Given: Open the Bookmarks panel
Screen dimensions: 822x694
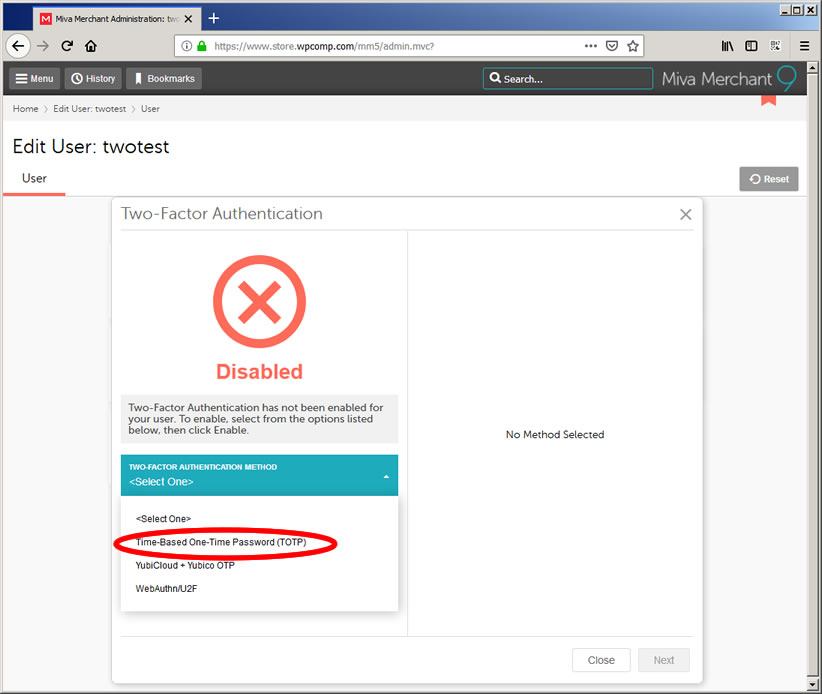Looking at the screenshot, I should (164, 79).
